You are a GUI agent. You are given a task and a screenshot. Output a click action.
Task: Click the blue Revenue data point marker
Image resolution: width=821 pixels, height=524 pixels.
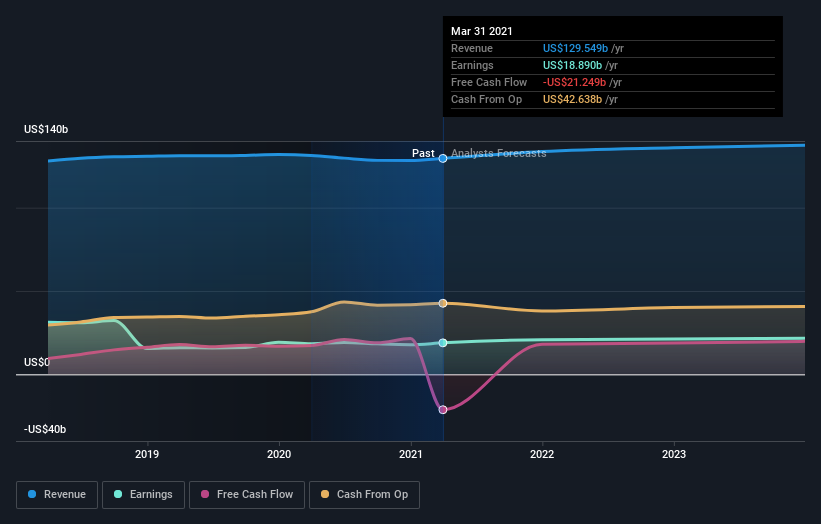pyautogui.click(x=443, y=158)
